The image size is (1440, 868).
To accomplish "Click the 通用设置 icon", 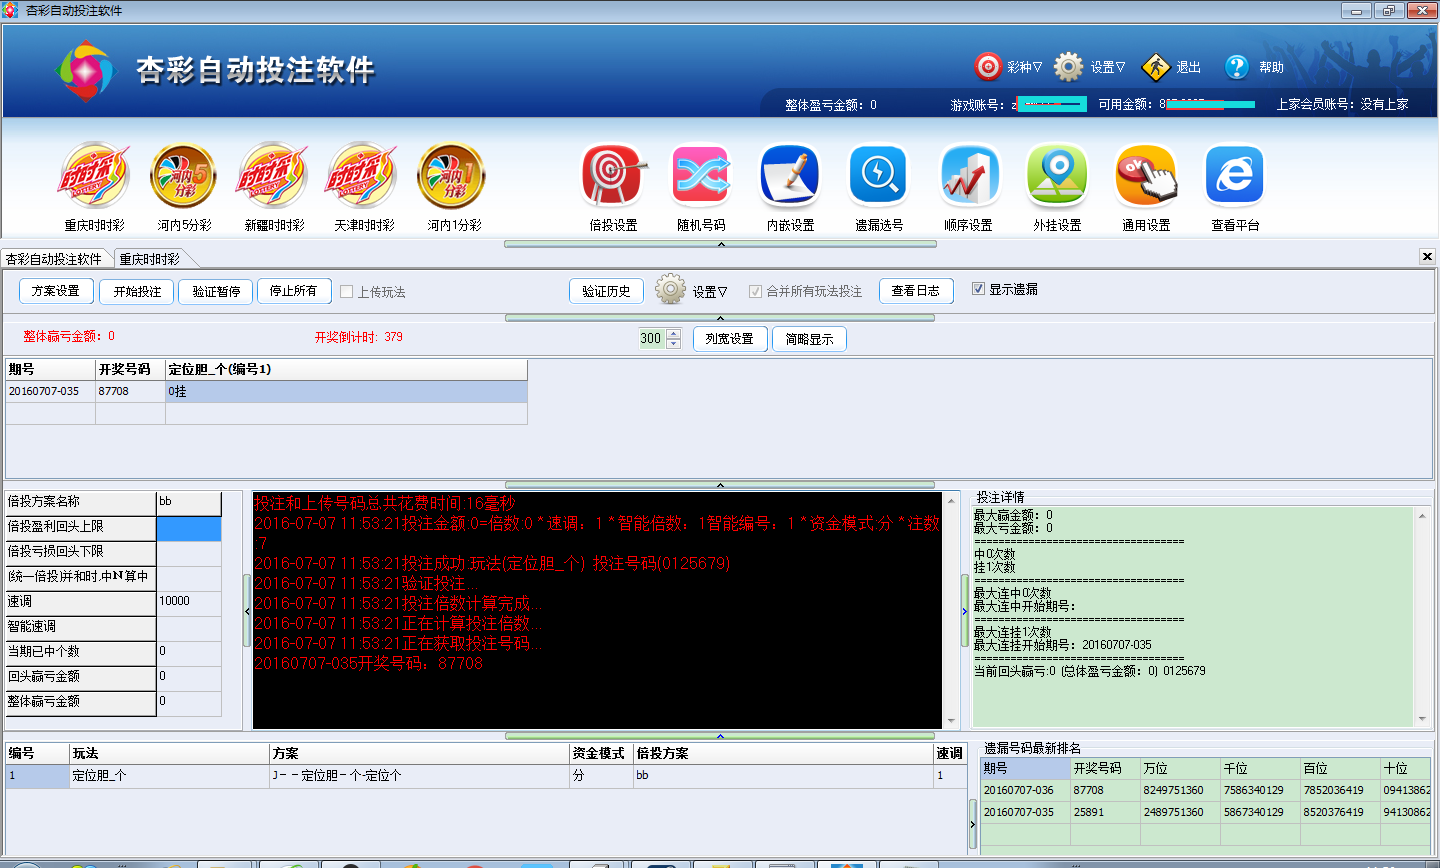I will 1146,177.
